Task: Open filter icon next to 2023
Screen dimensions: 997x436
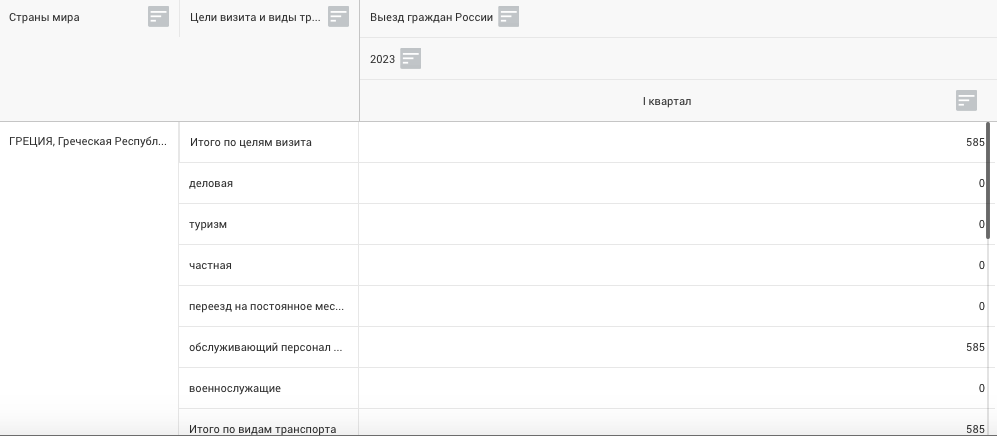Action: 410,59
